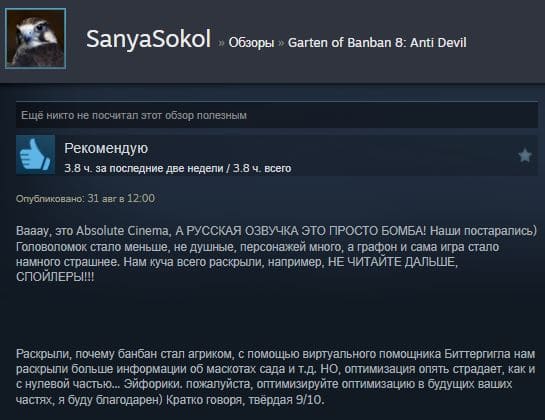The height and width of the screenshot is (420, 545).
Task: Click the playtime 3.8 ч. hours text
Action: point(178,168)
